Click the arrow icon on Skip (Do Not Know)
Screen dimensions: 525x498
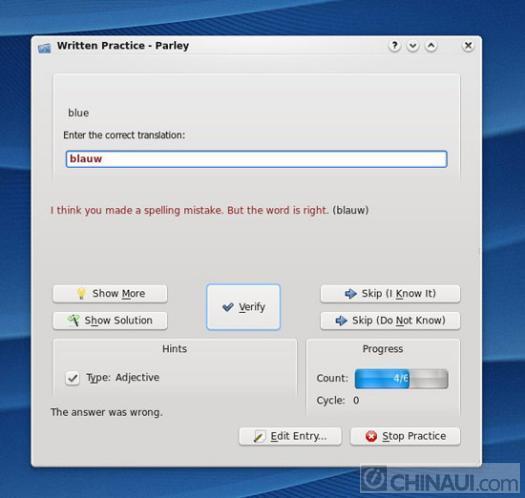pos(341,321)
